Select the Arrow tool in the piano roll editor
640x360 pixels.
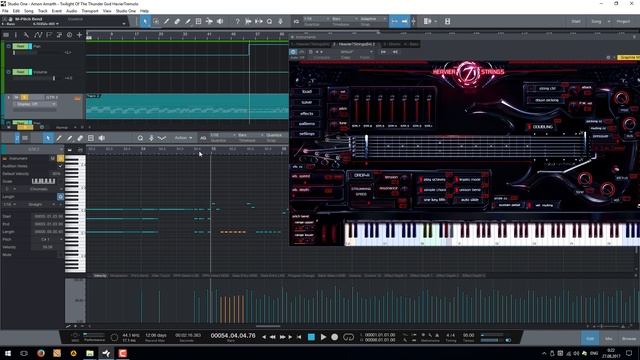coord(48,138)
